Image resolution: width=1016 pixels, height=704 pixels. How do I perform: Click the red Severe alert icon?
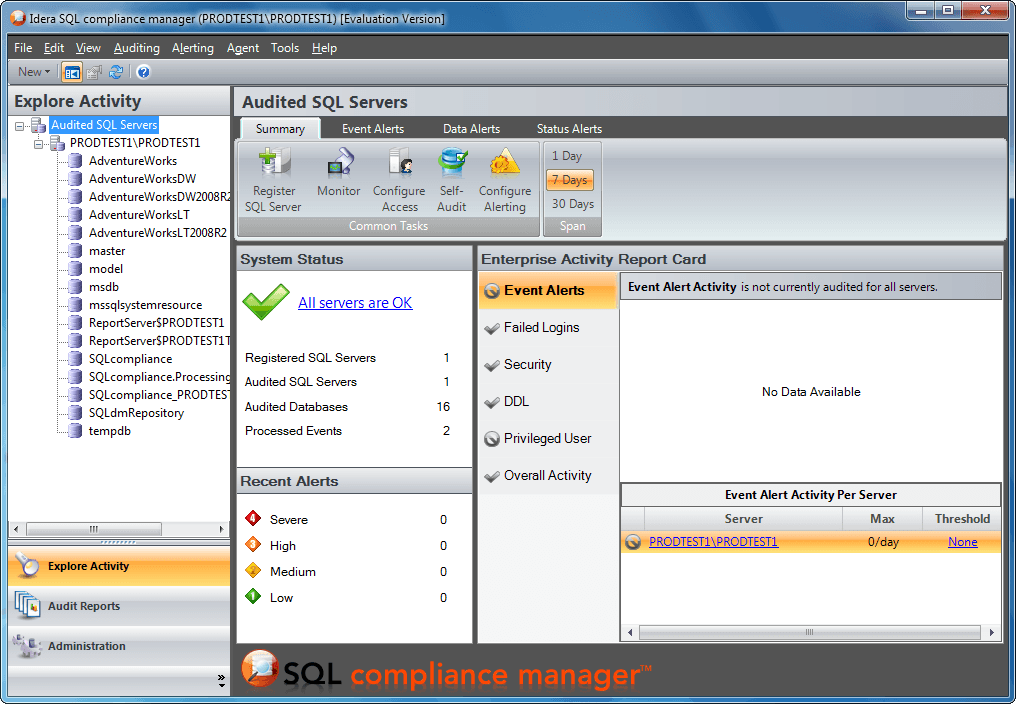click(253, 519)
